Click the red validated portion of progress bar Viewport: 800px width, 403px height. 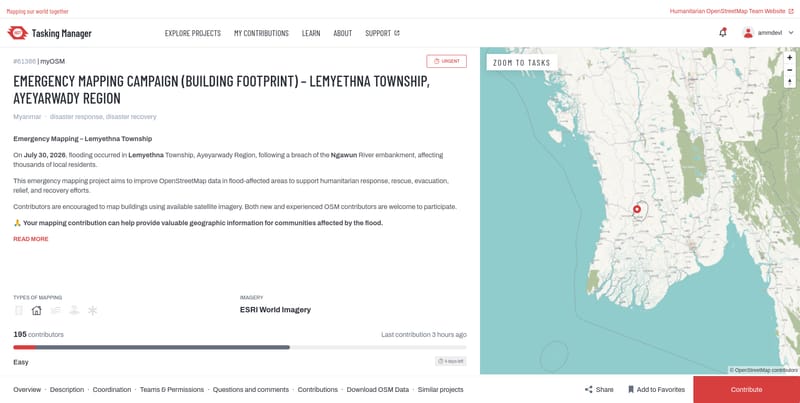[x=24, y=347]
